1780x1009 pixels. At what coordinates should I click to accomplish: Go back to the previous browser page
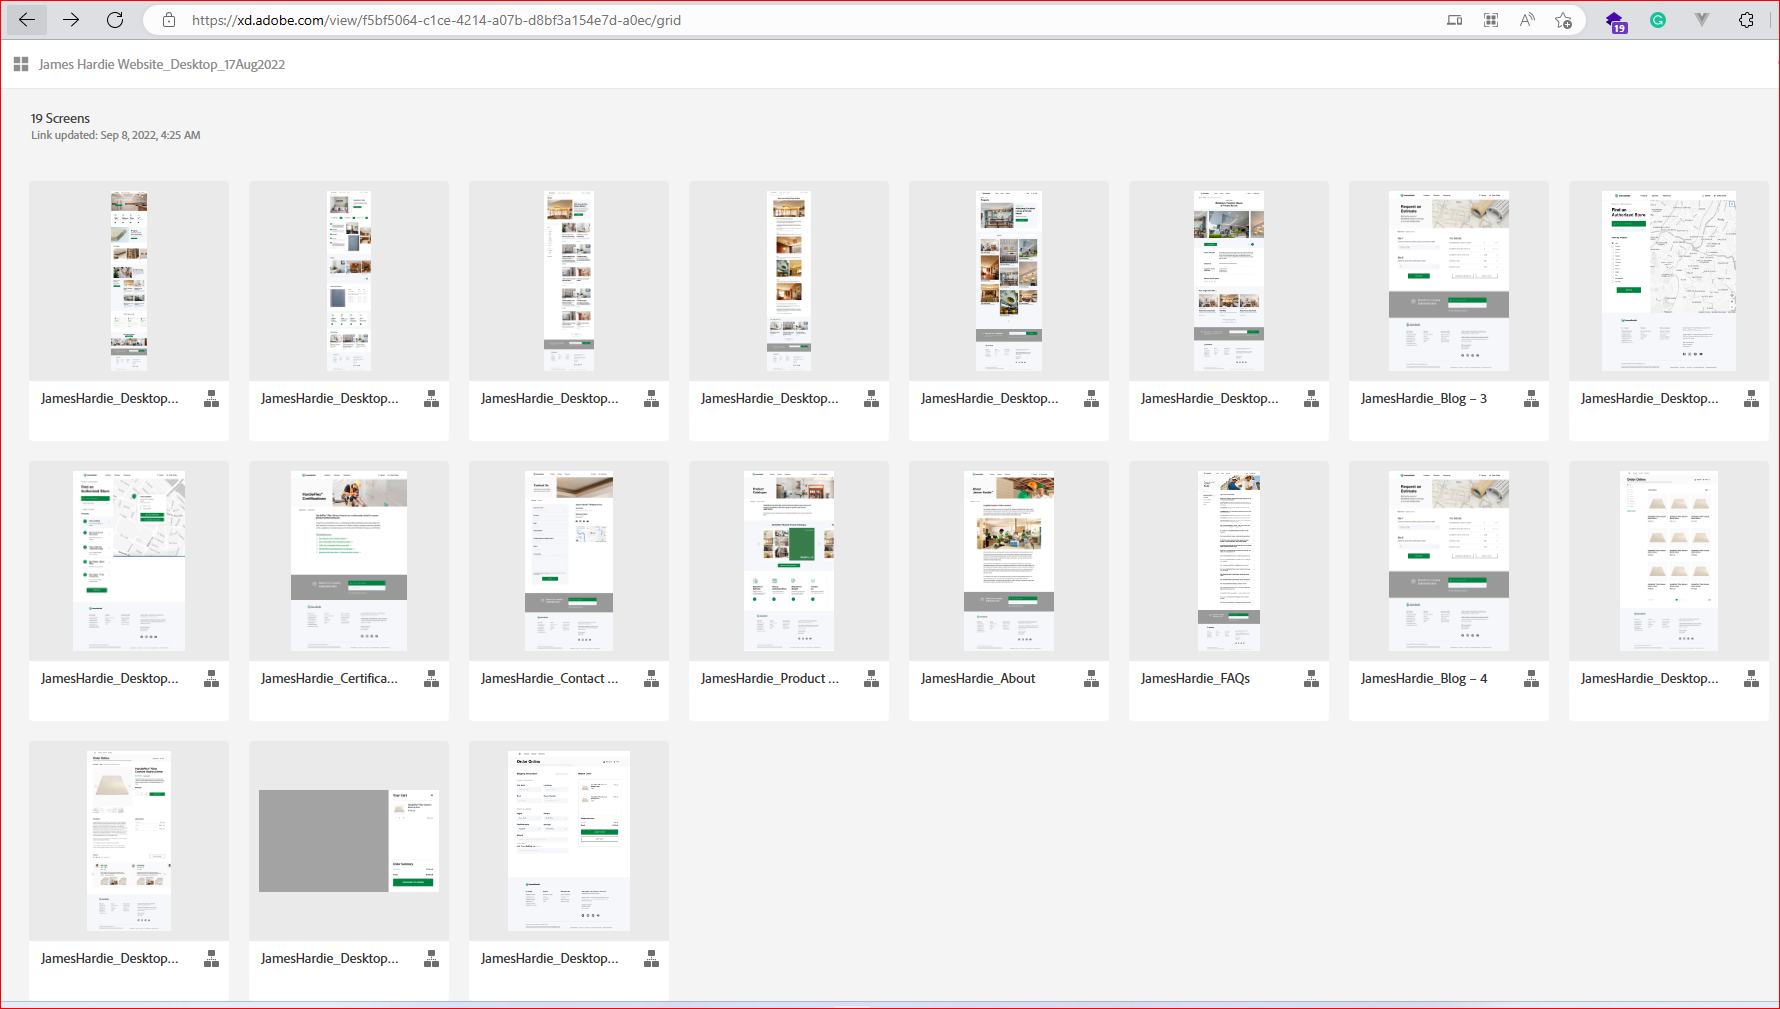point(27,20)
